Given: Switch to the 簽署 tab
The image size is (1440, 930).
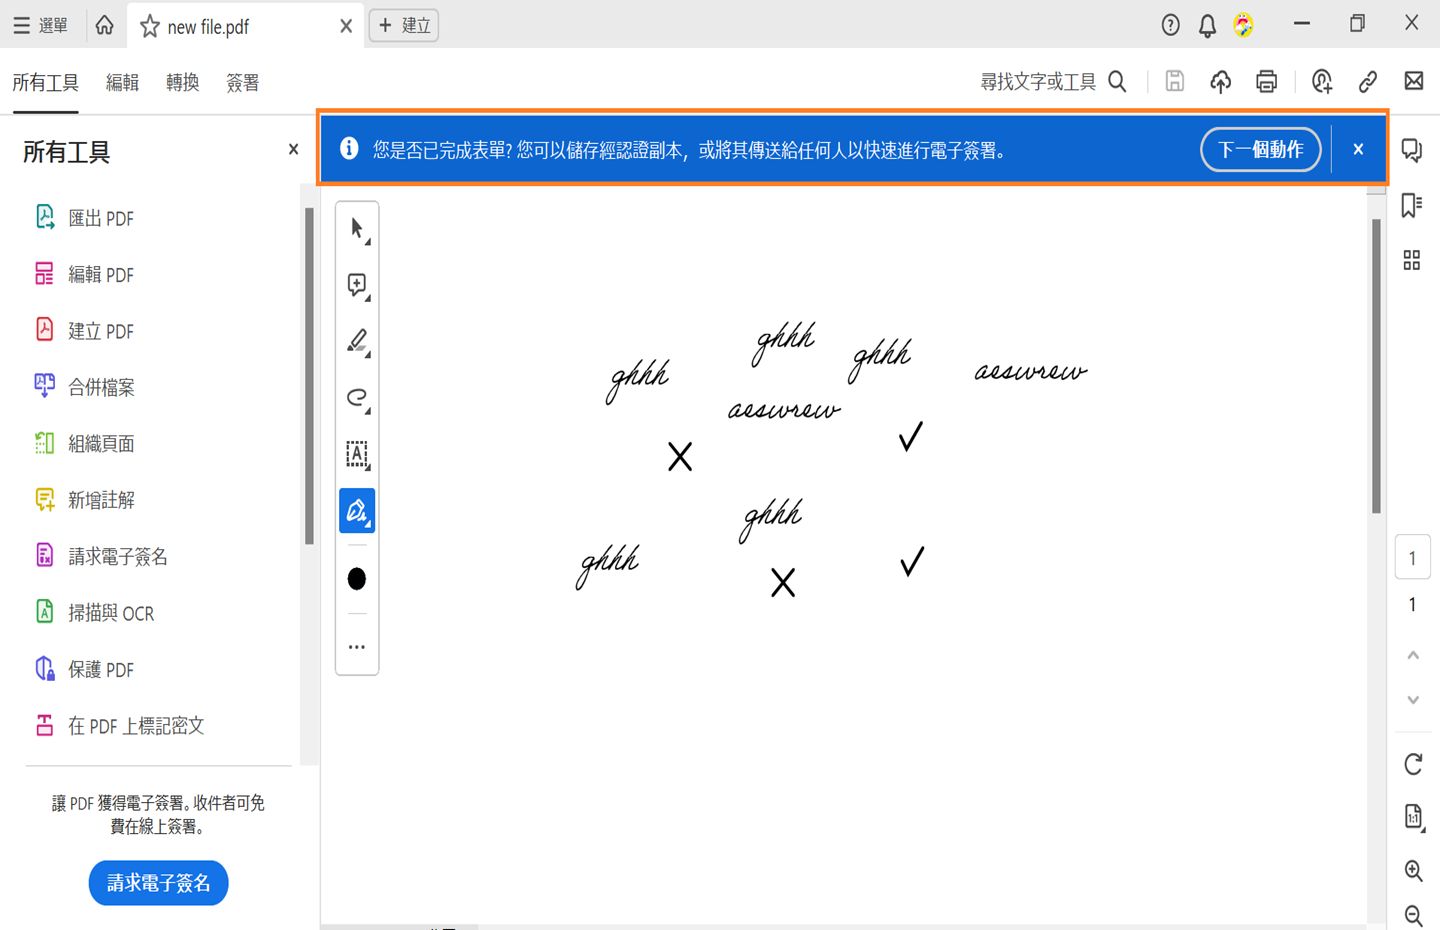Looking at the screenshot, I should pos(242,82).
